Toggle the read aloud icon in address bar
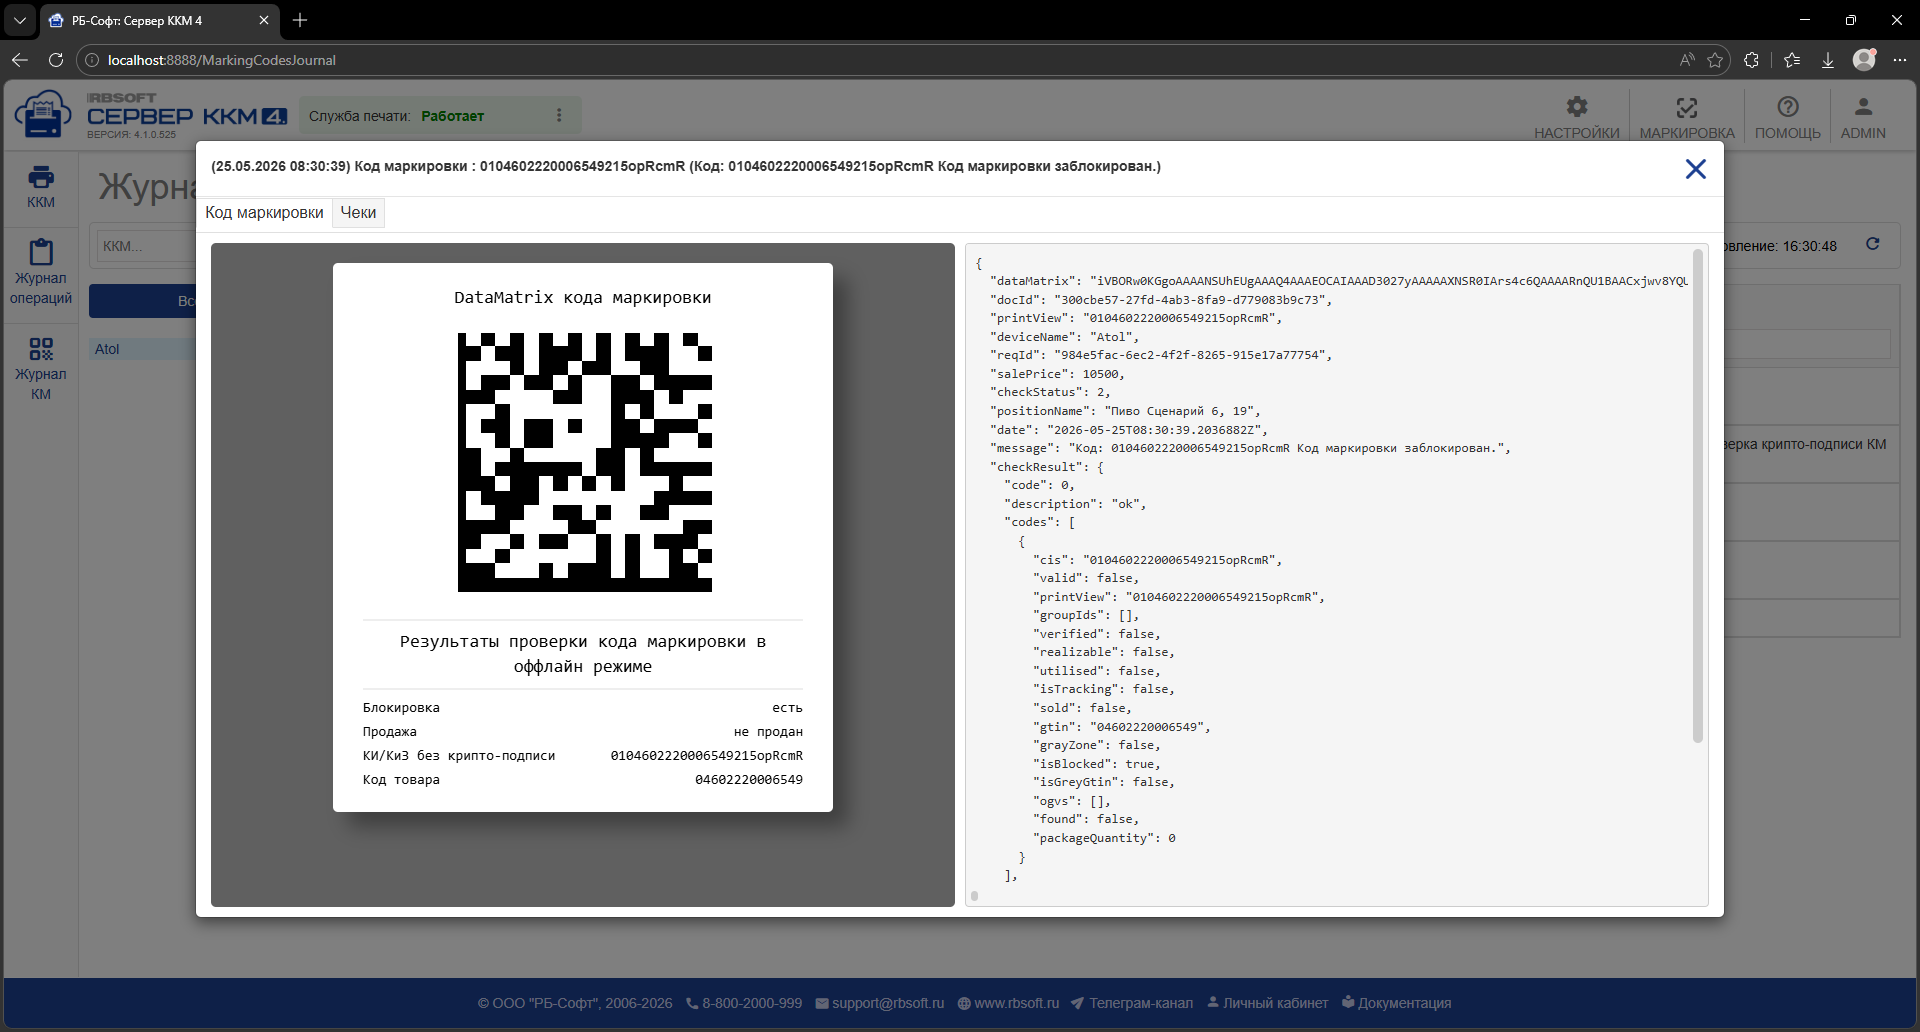The image size is (1920, 1032). (1687, 60)
